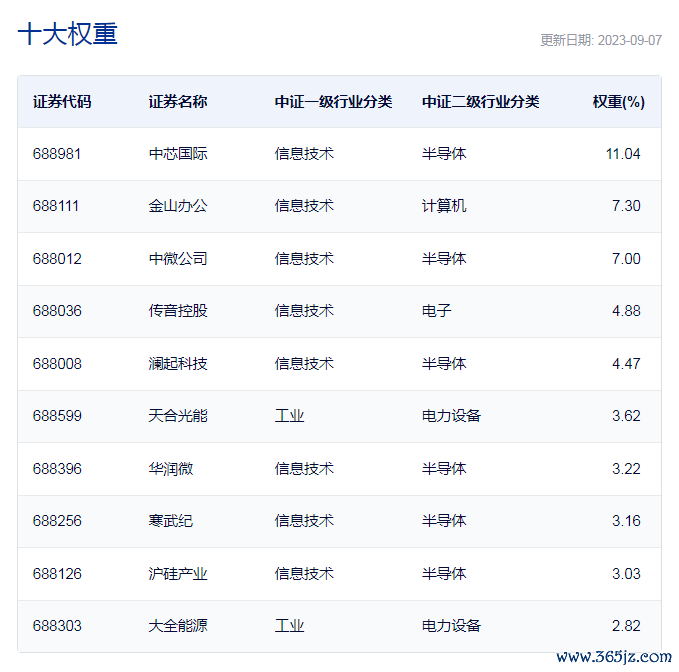Click 电力设备 in the 688599 row
The width and height of the screenshot is (679, 672).
coord(451,416)
